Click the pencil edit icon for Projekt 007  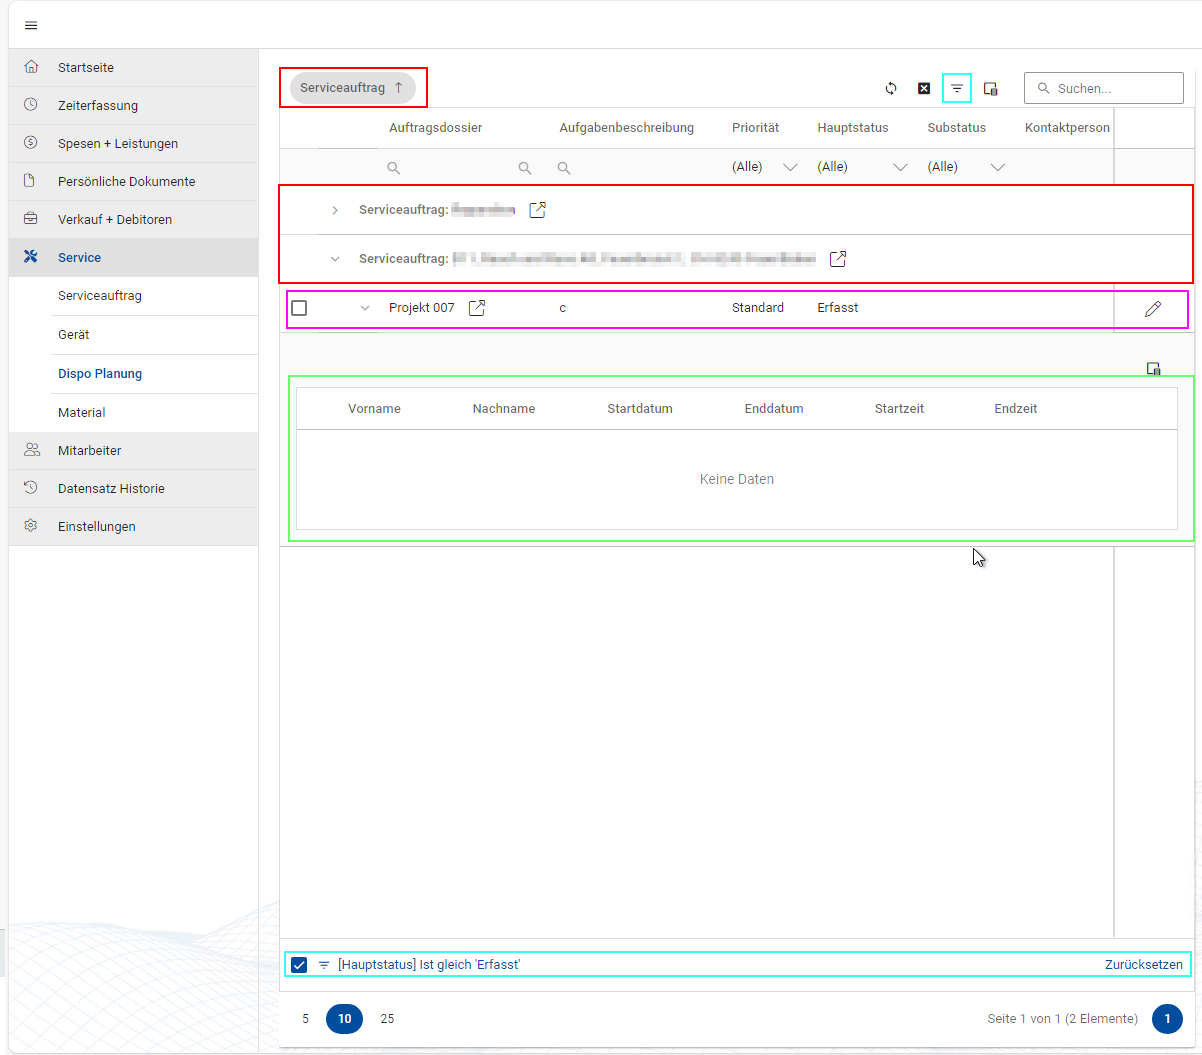click(x=1153, y=309)
